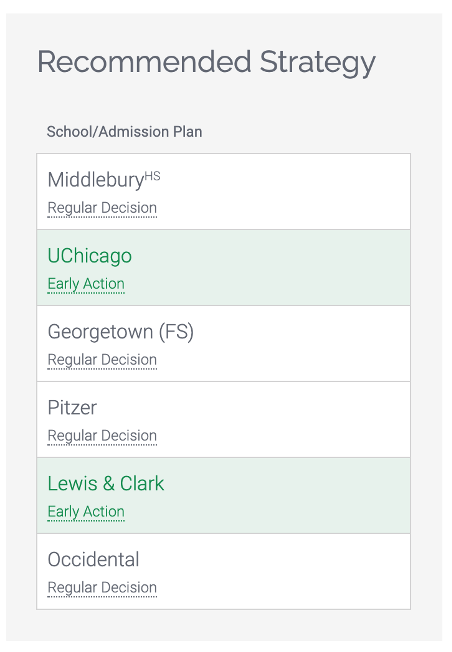Click the Recommended Strategy heading

click(207, 62)
